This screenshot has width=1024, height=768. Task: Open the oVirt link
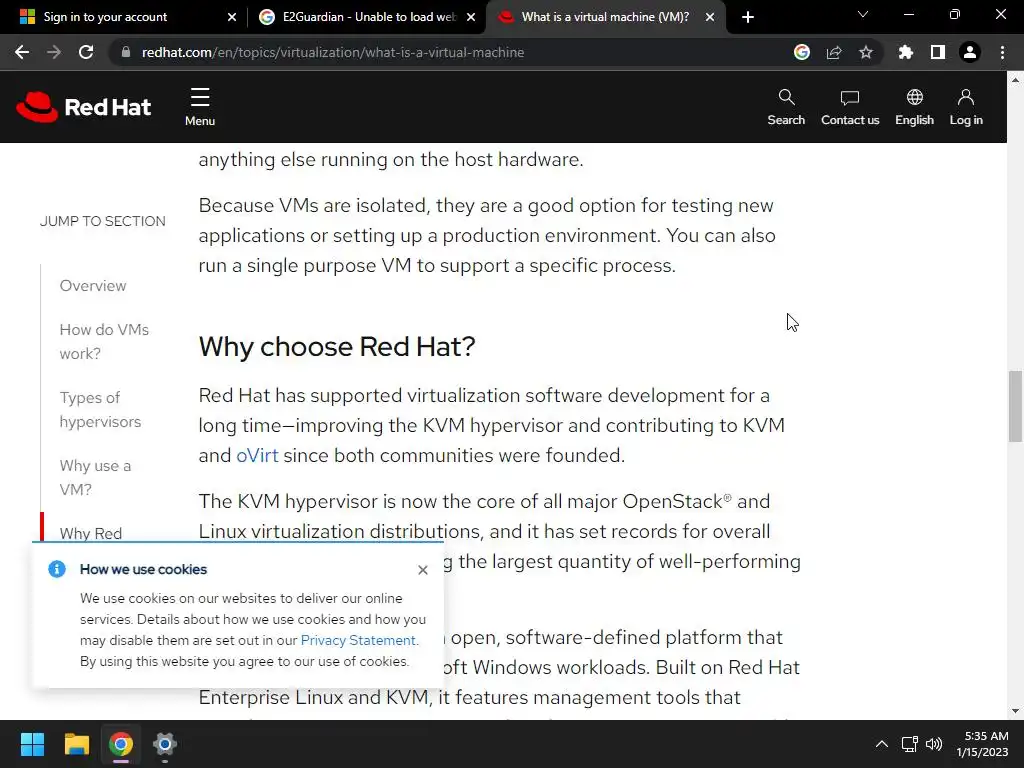coord(257,455)
